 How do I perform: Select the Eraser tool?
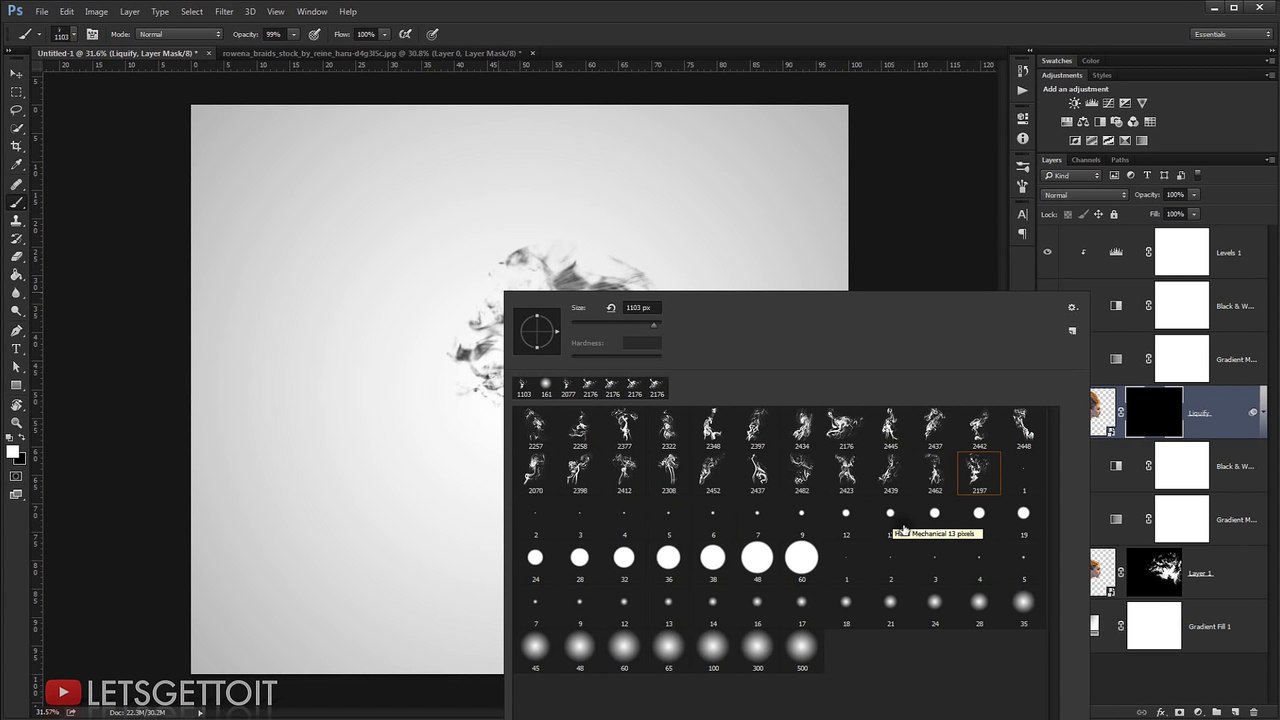[x=16, y=257]
